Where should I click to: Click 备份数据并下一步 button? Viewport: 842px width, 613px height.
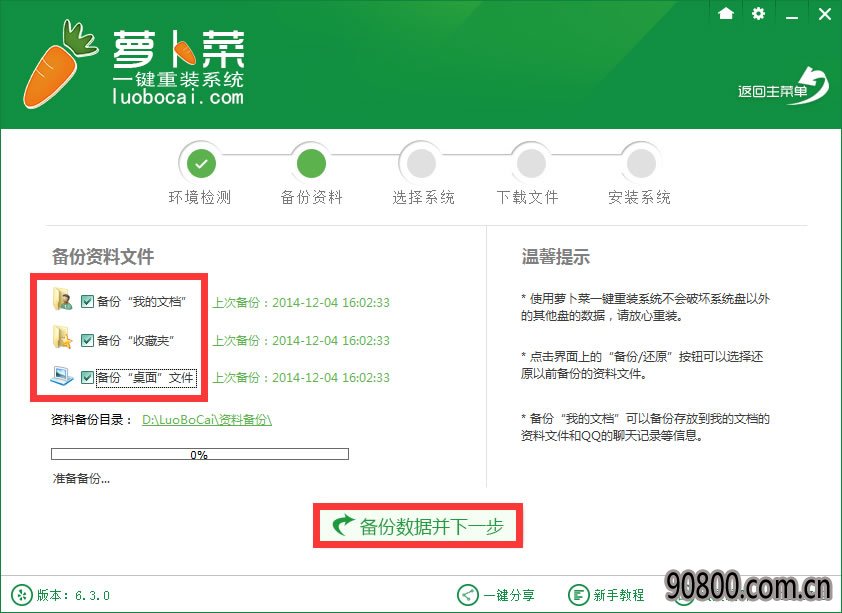click(418, 526)
